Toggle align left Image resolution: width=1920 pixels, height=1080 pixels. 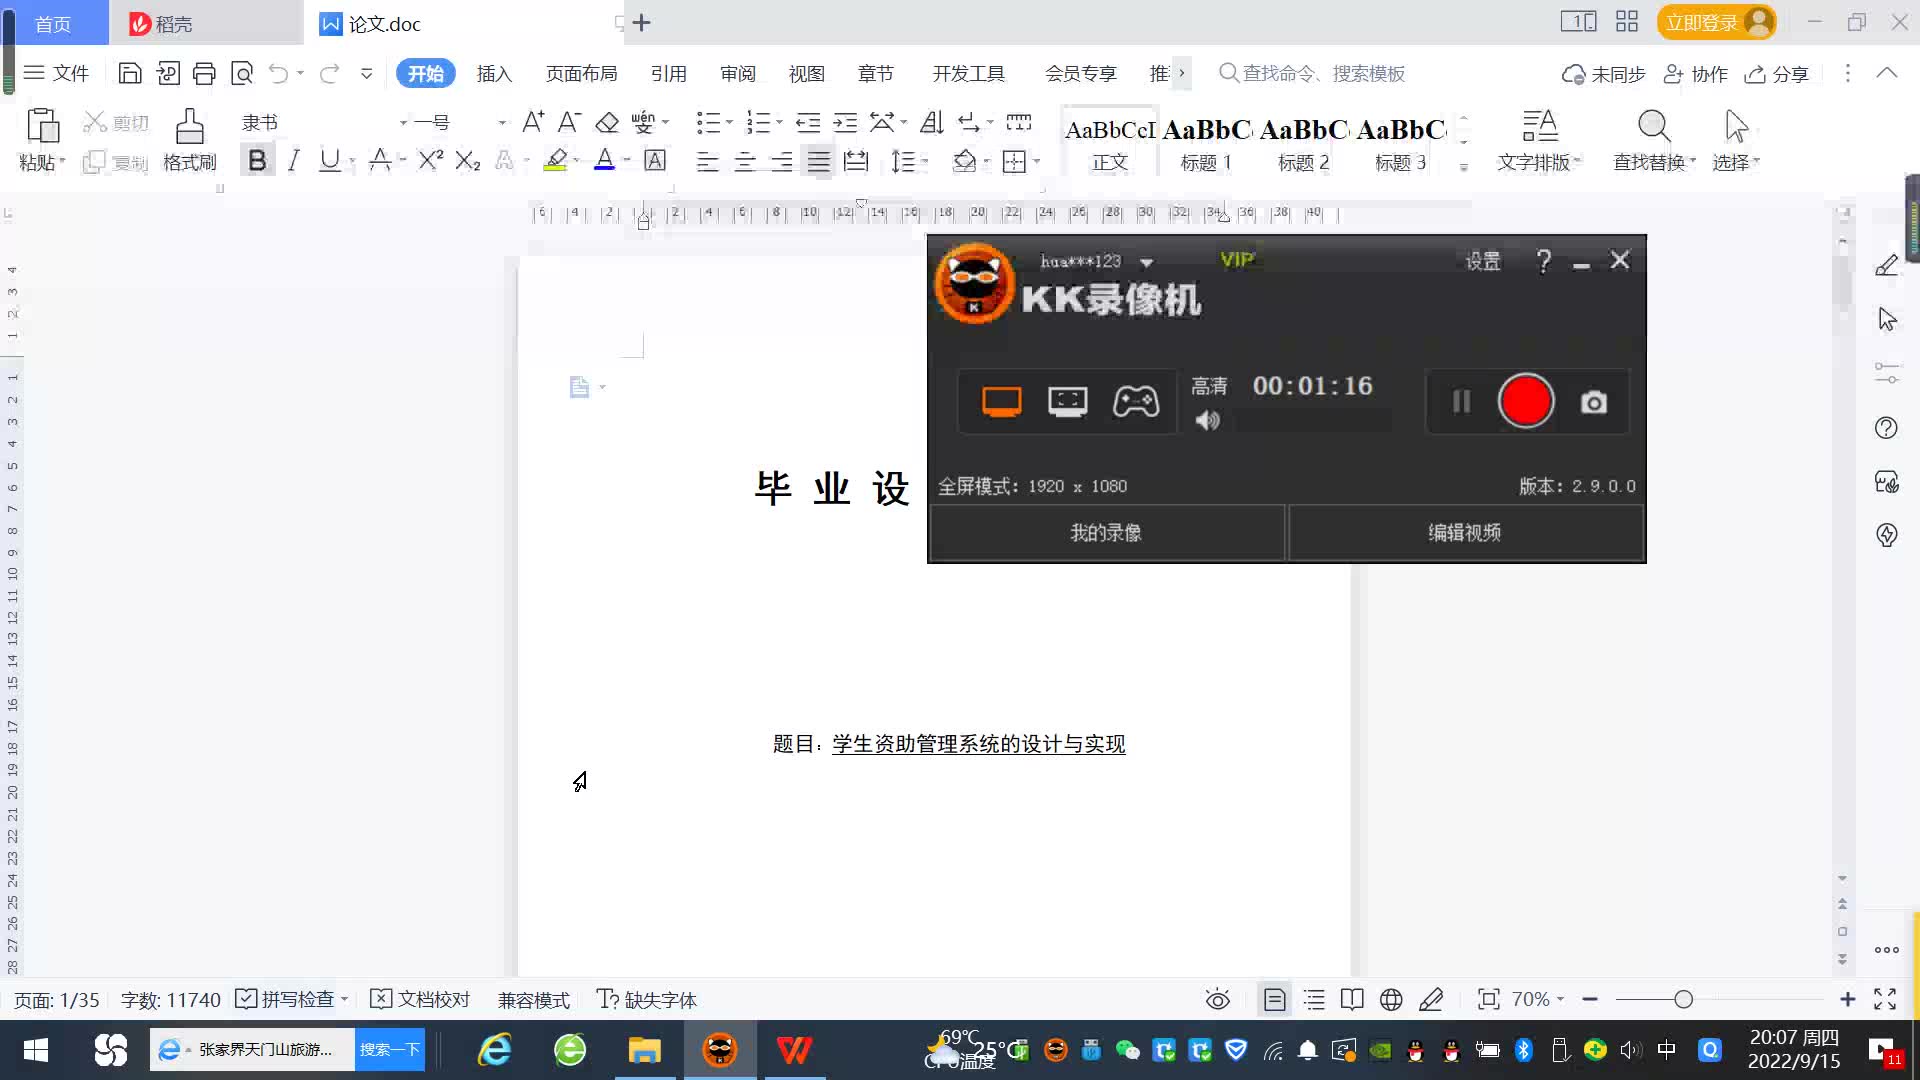pyautogui.click(x=708, y=161)
